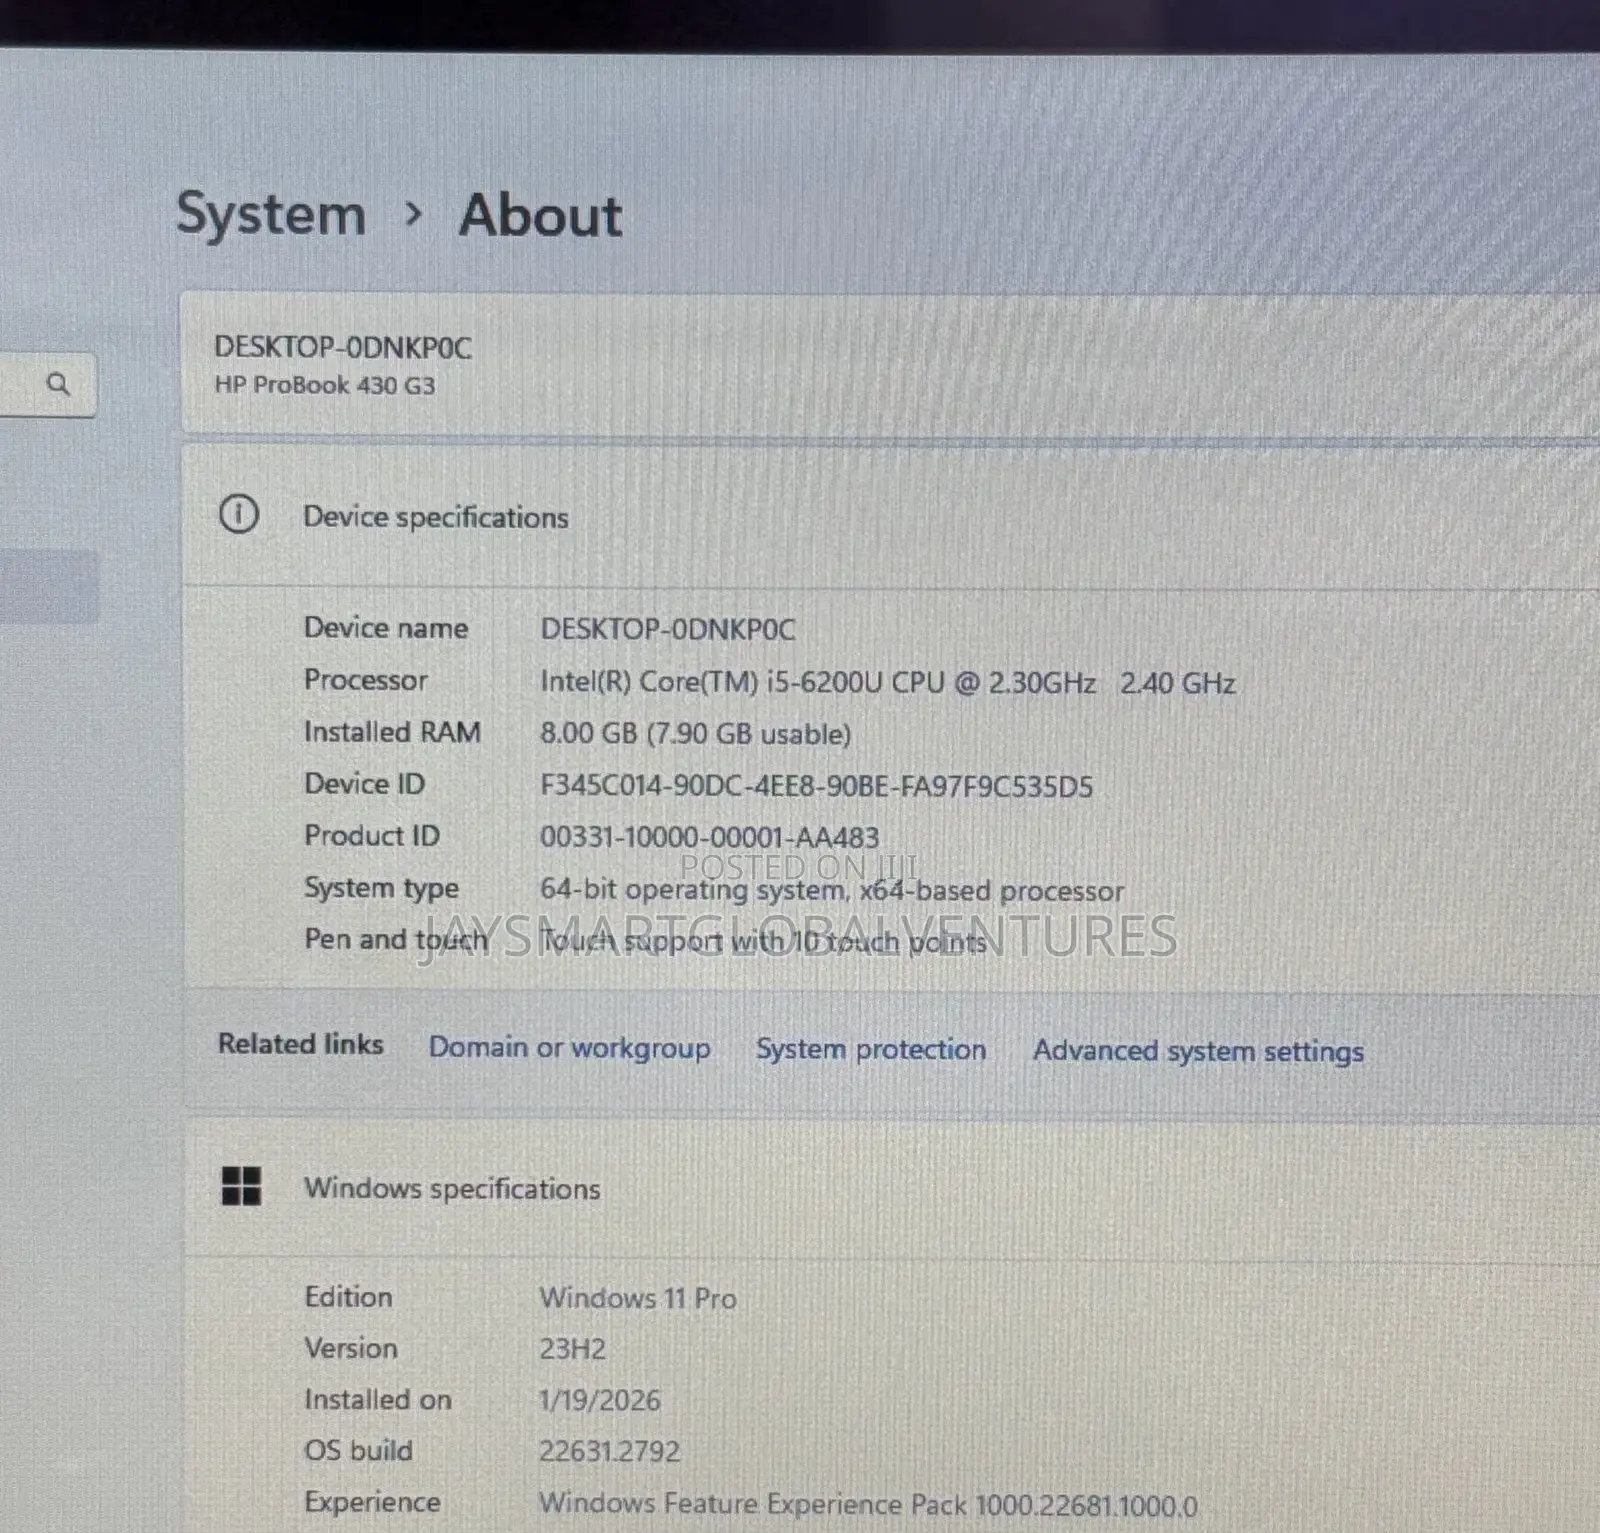Click the settings search input field
The image size is (1600, 1533).
[48, 384]
